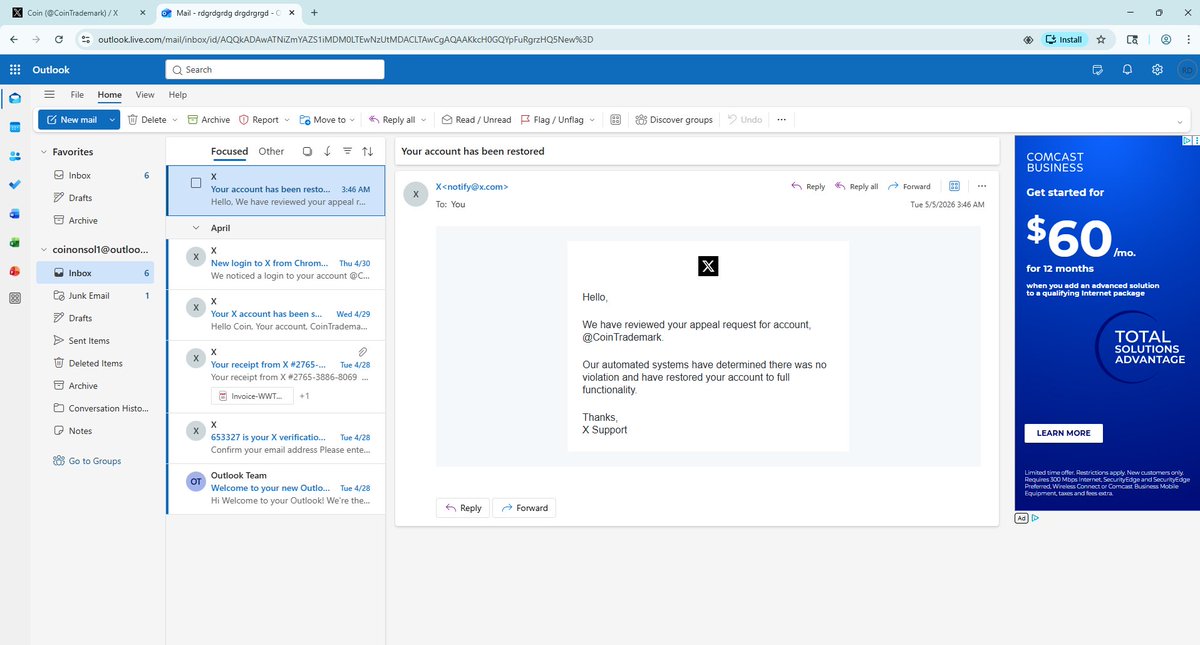This screenshot has width=1200, height=645.
Task: Open notifications bell in Outlook header
Action: point(1127,70)
